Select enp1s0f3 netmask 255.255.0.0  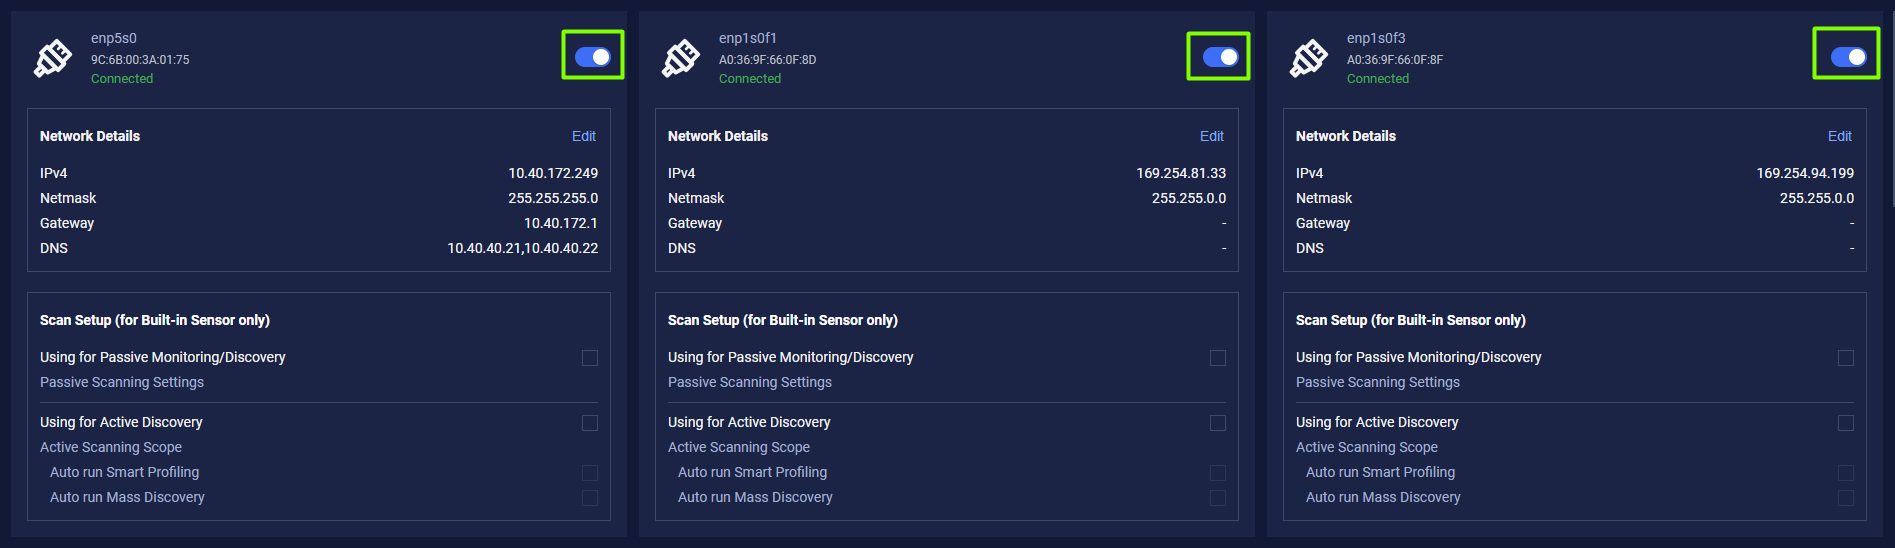coord(1817,198)
